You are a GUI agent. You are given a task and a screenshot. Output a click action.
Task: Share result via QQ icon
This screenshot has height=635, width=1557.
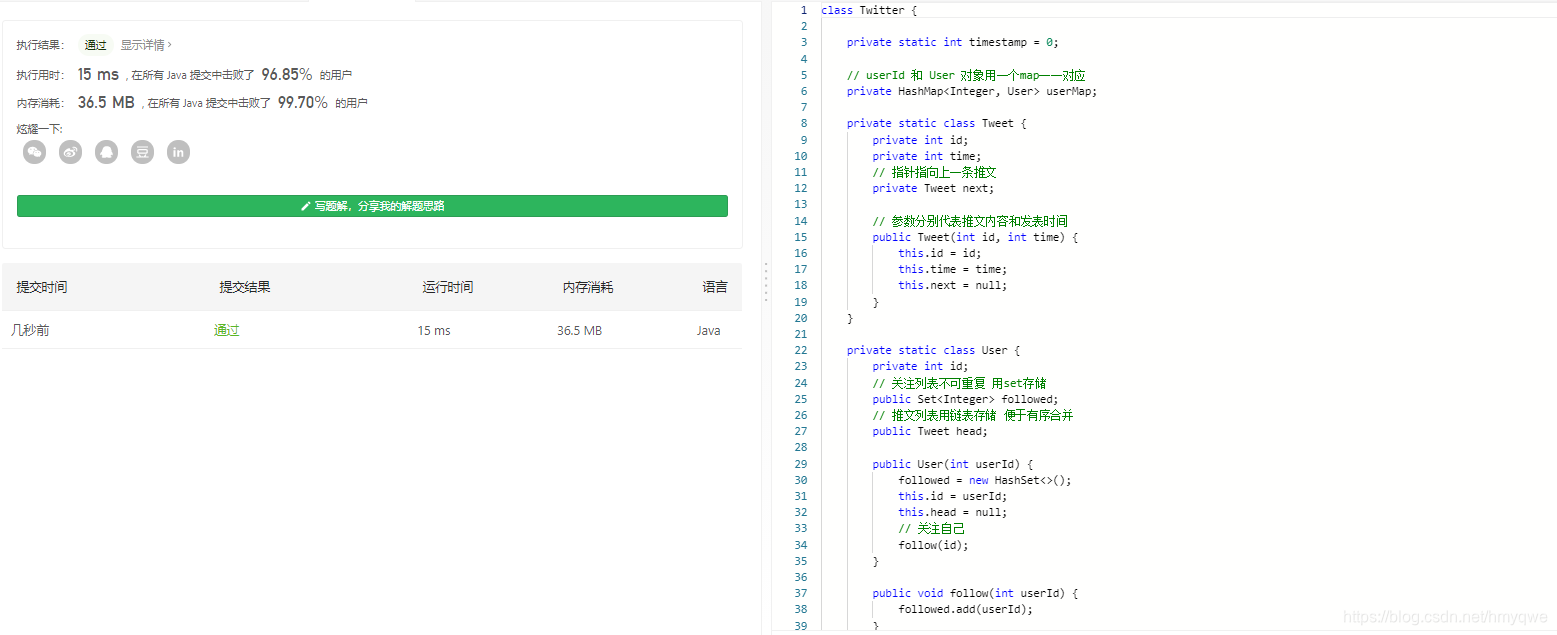click(107, 152)
